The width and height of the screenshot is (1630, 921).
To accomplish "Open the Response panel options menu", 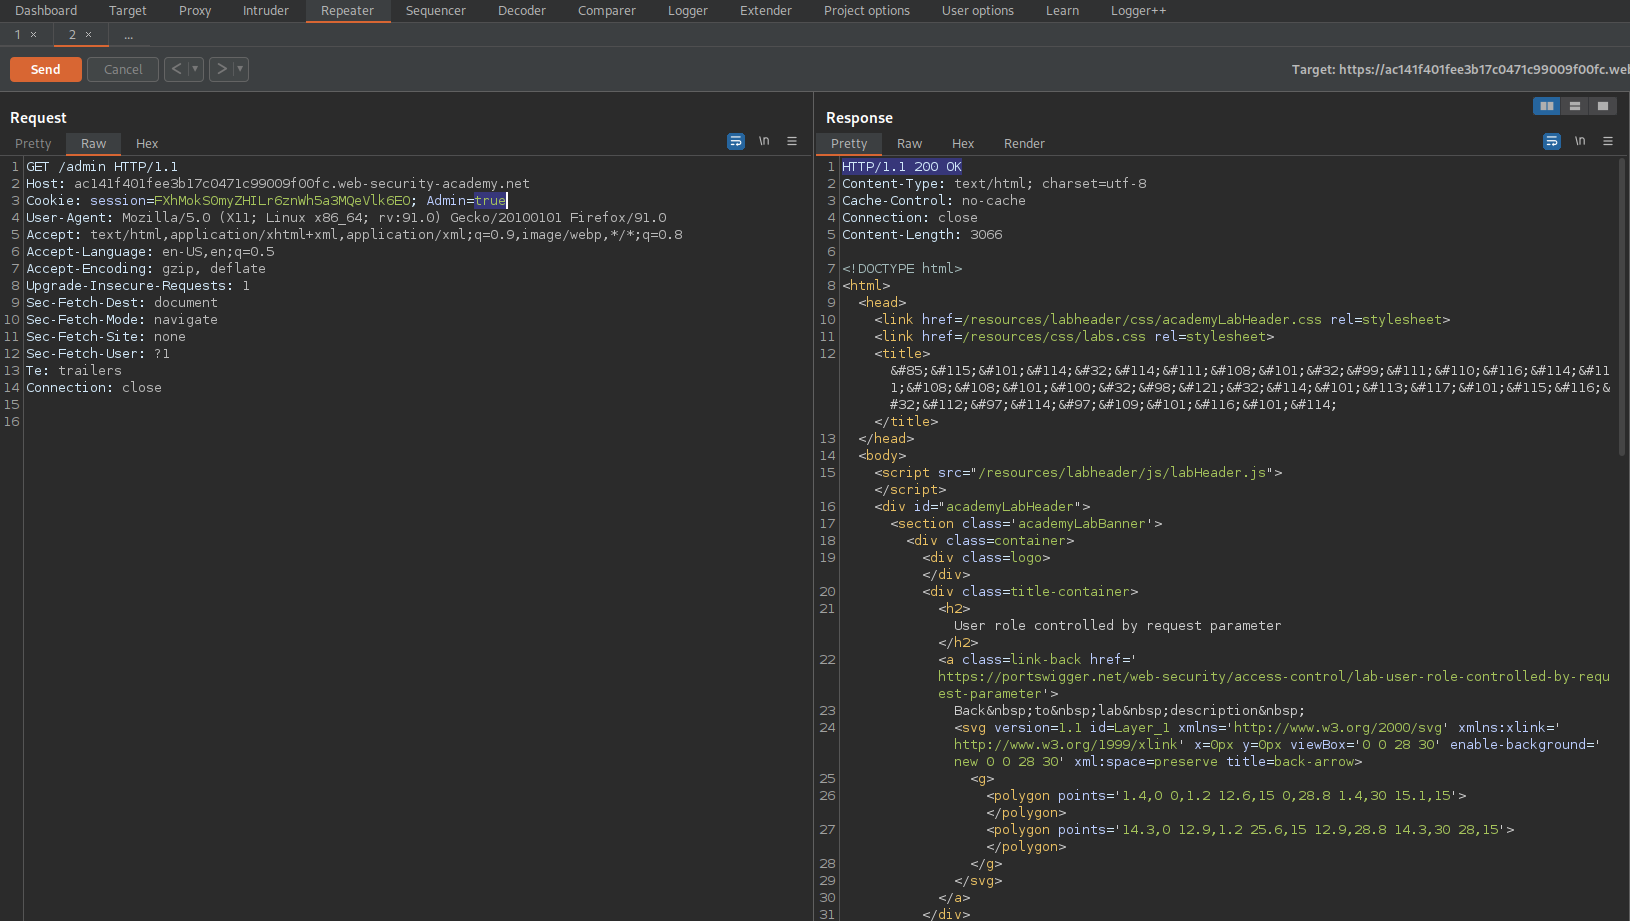I will [1608, 142].
